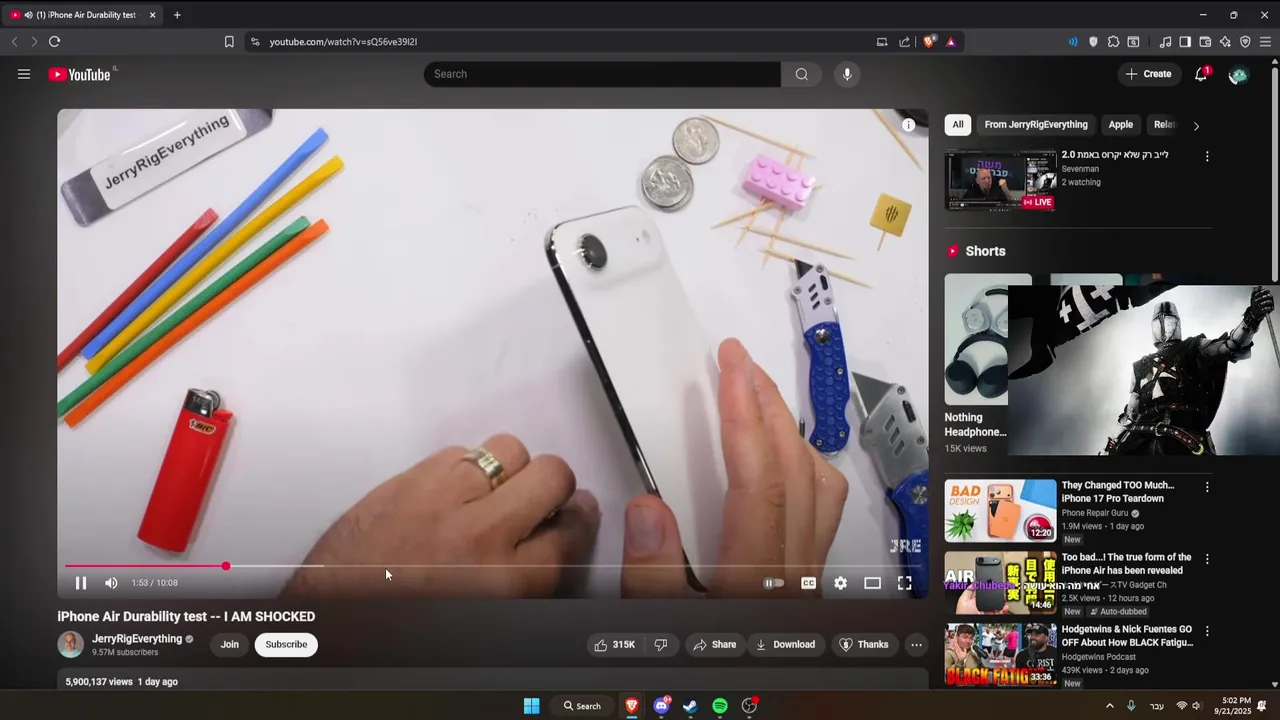1280x720 pixels.
Task: Open the notifications bell
Action: point(1201,74)
